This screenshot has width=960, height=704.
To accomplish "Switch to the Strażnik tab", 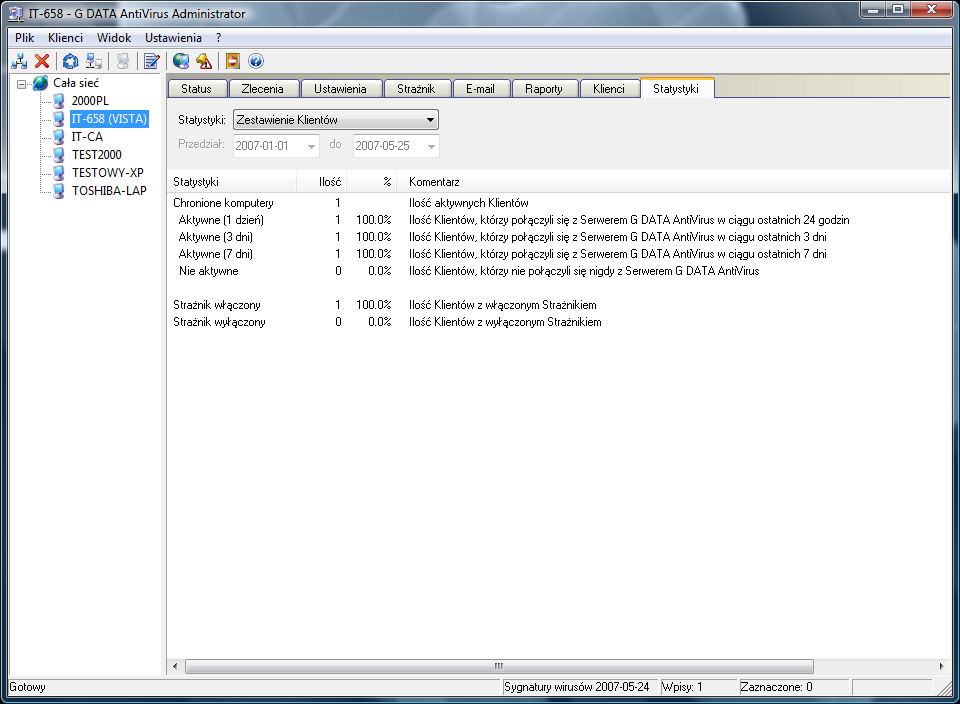I will coord(416,89).
